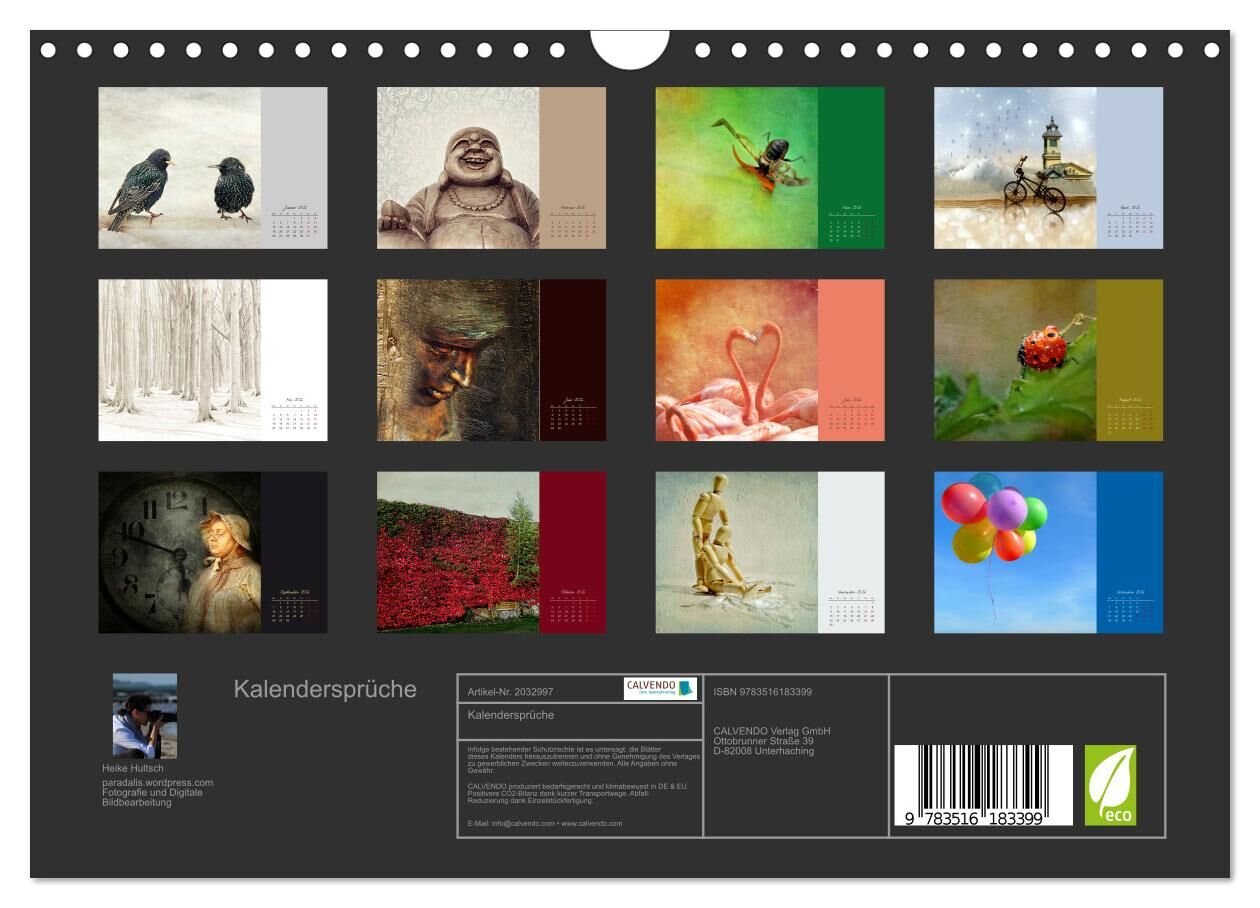Open the paradalis.wordpress.com link

(157, 782)
